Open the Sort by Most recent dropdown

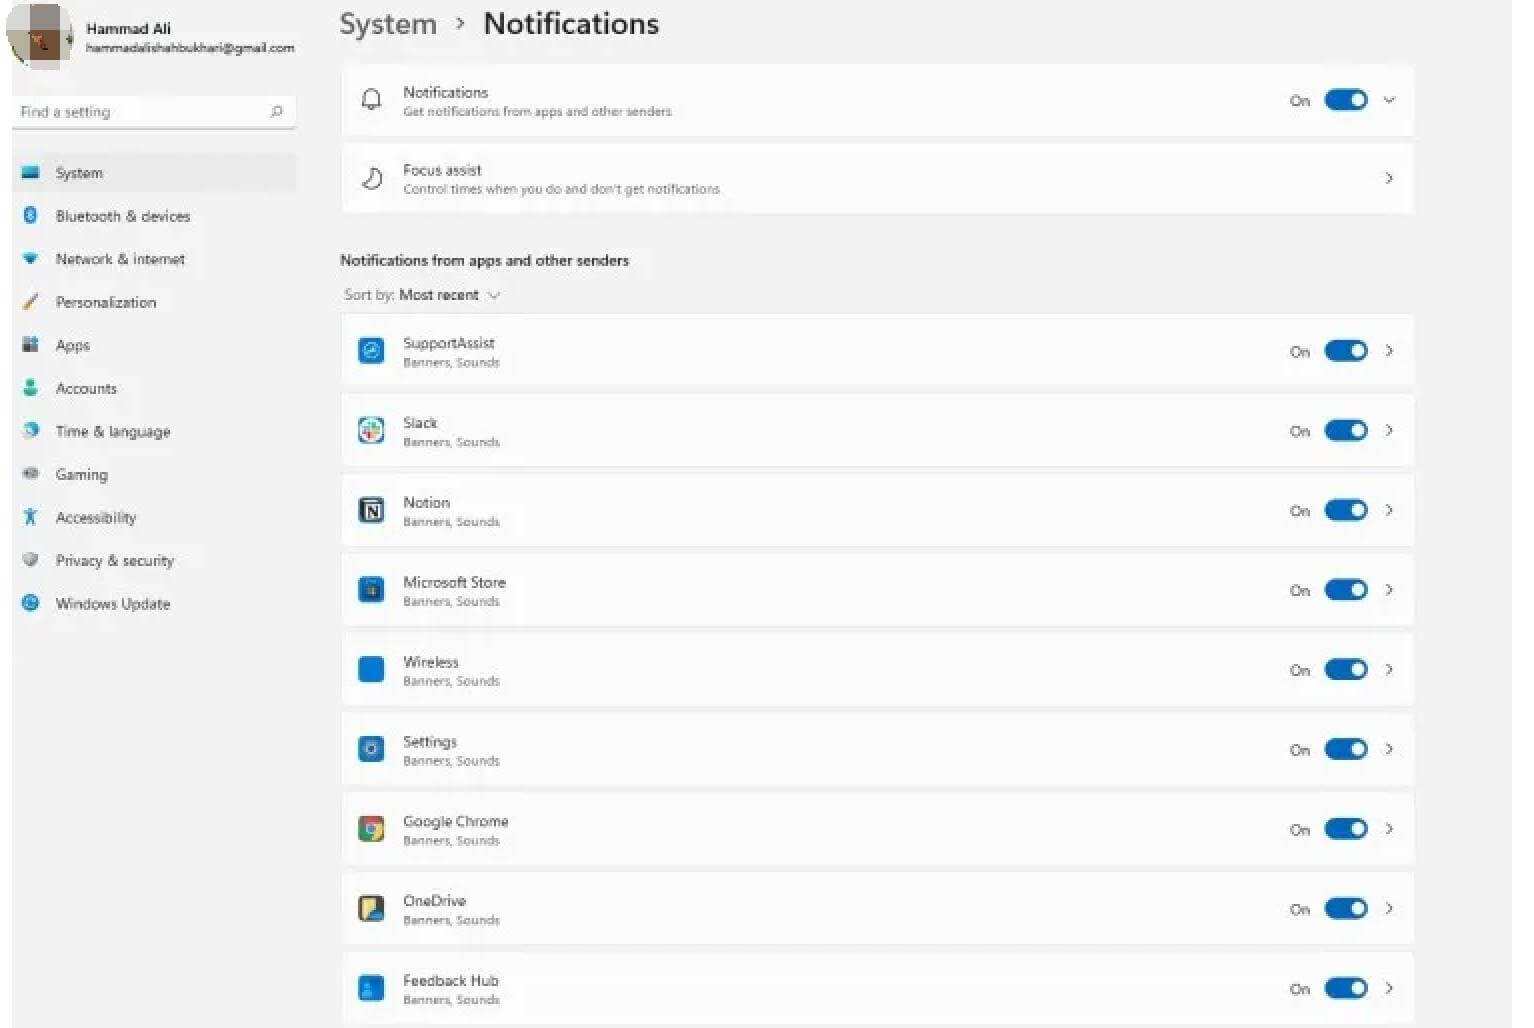[450, 294]
